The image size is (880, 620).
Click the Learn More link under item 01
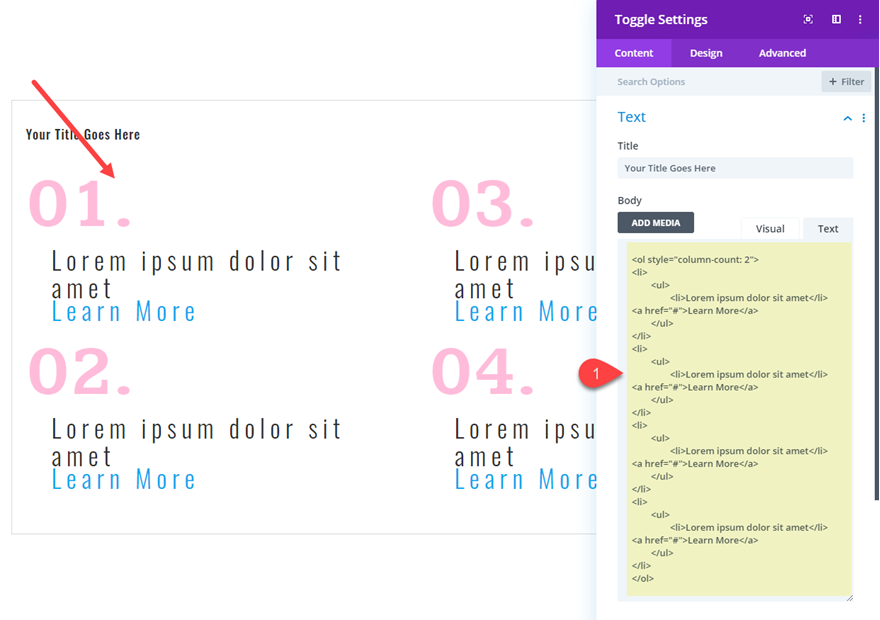coord(123,311)
